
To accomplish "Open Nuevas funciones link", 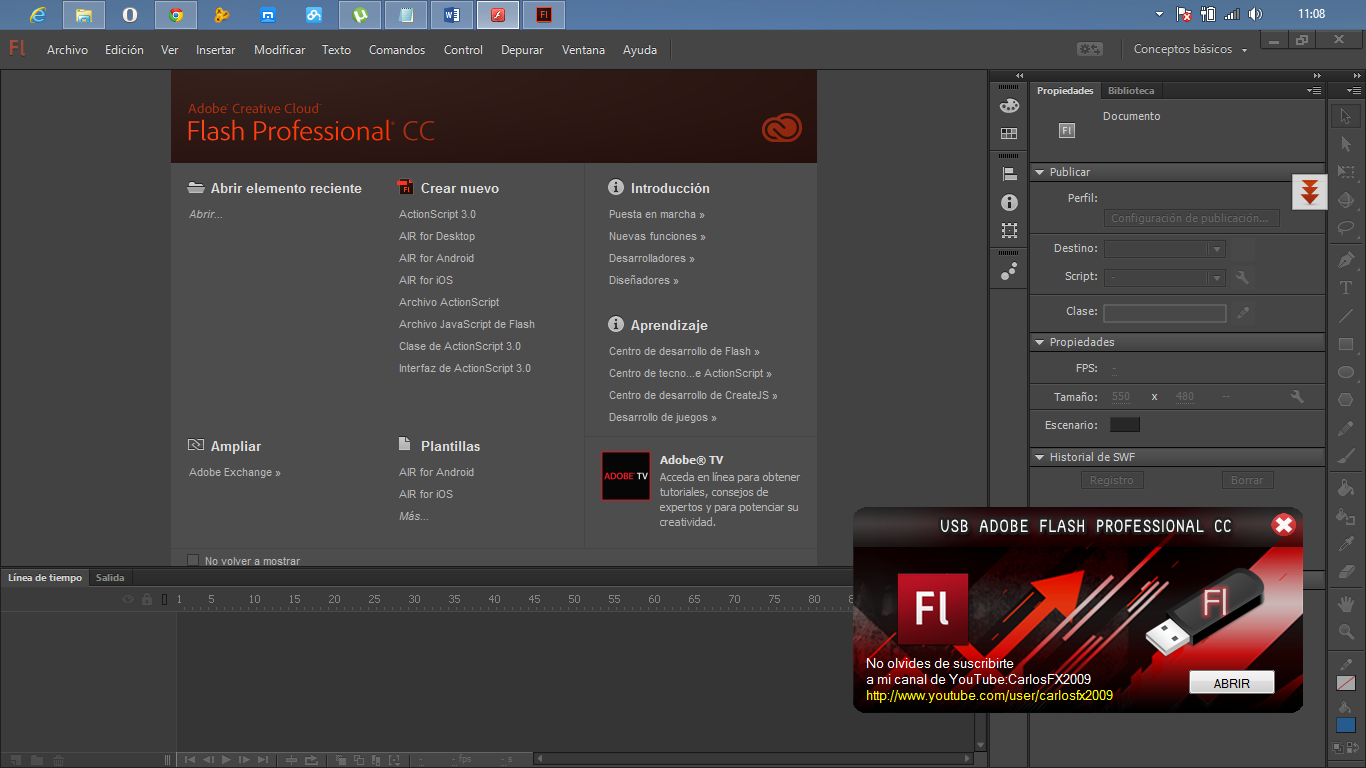I will 657,236.
